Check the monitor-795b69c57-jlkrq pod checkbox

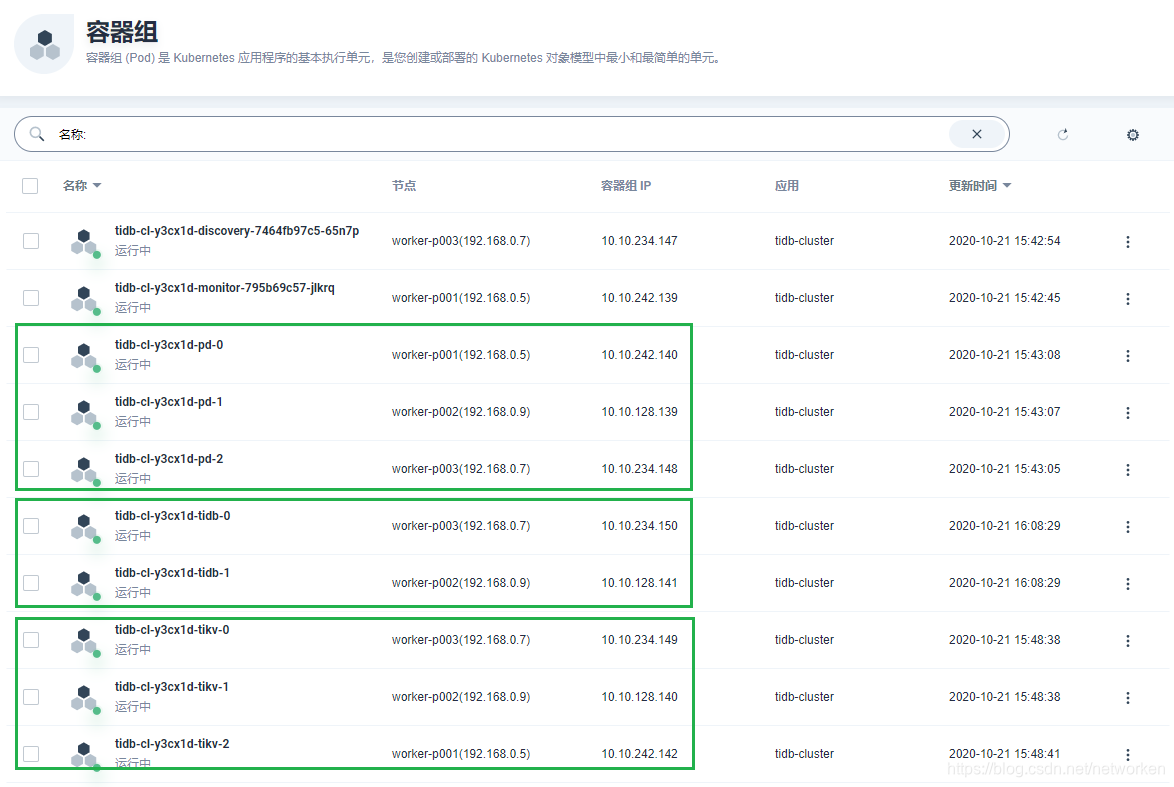tap(31, 298)
